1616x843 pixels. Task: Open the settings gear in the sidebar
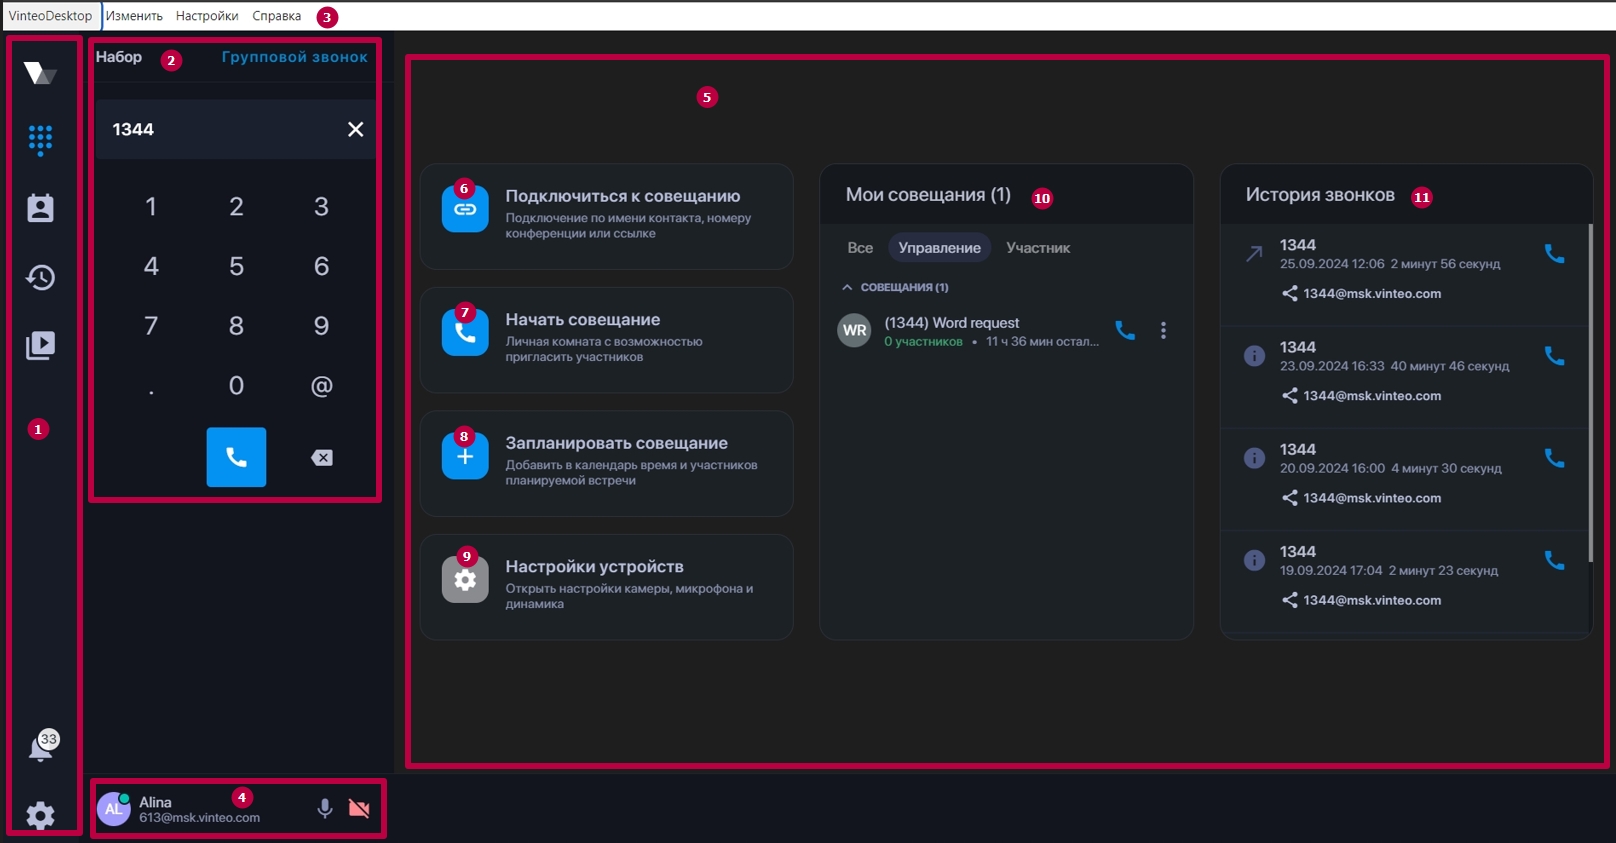point(40,816)
